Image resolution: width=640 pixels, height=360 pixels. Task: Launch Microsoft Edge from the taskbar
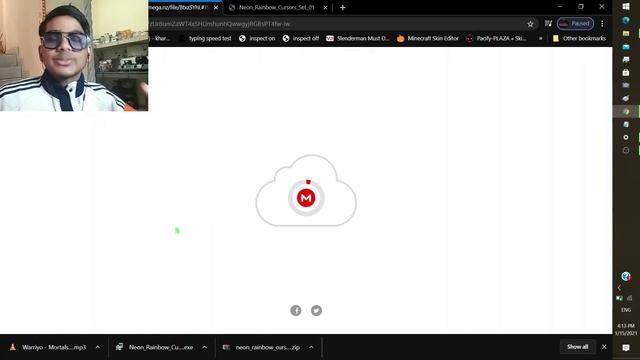point(626,20)
